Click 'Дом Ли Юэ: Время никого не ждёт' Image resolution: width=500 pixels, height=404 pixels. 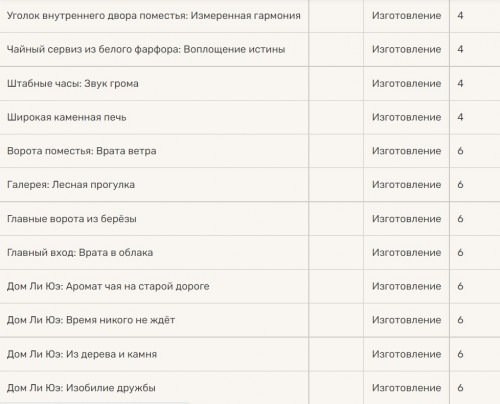(91, 320)
